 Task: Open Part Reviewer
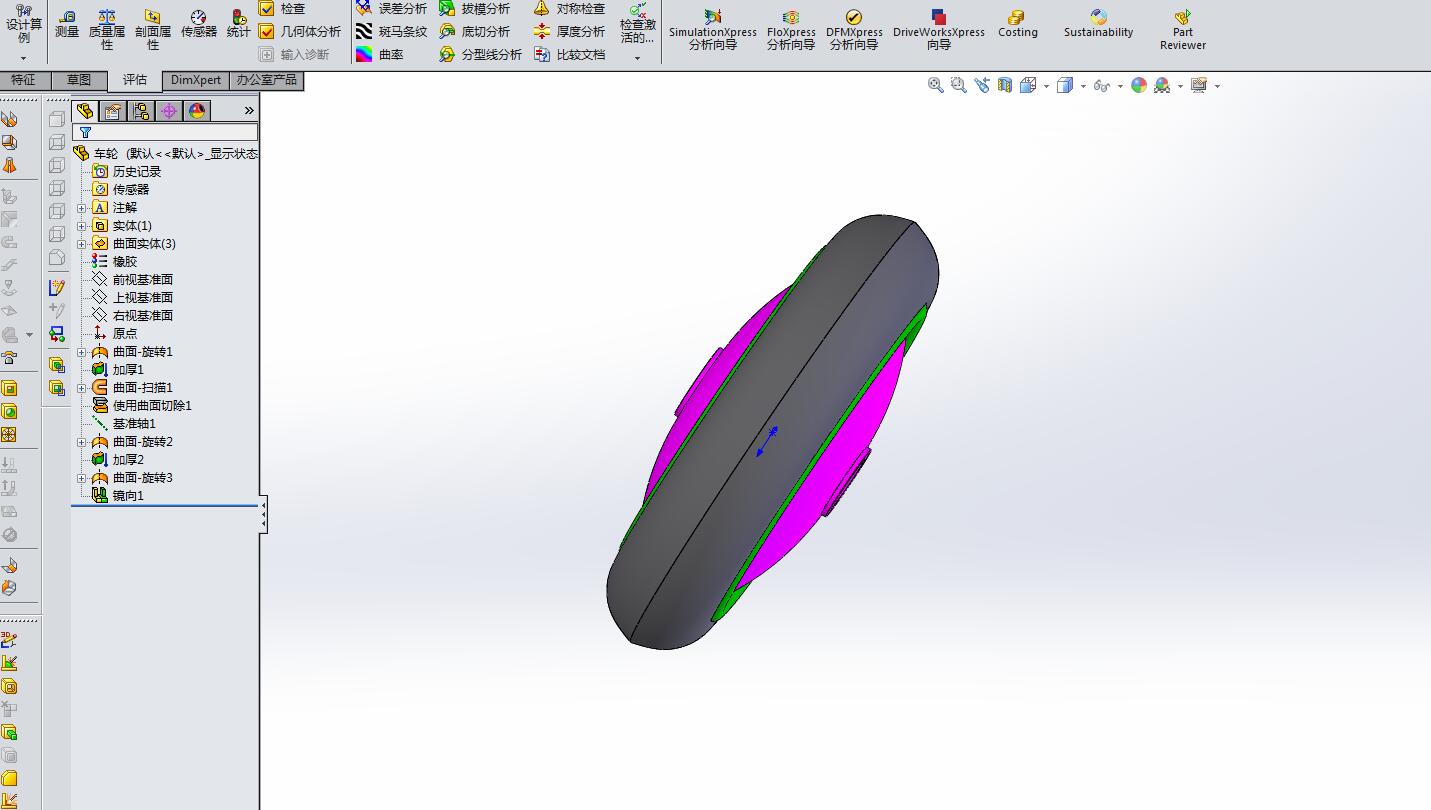click(x=1183, y=30)
